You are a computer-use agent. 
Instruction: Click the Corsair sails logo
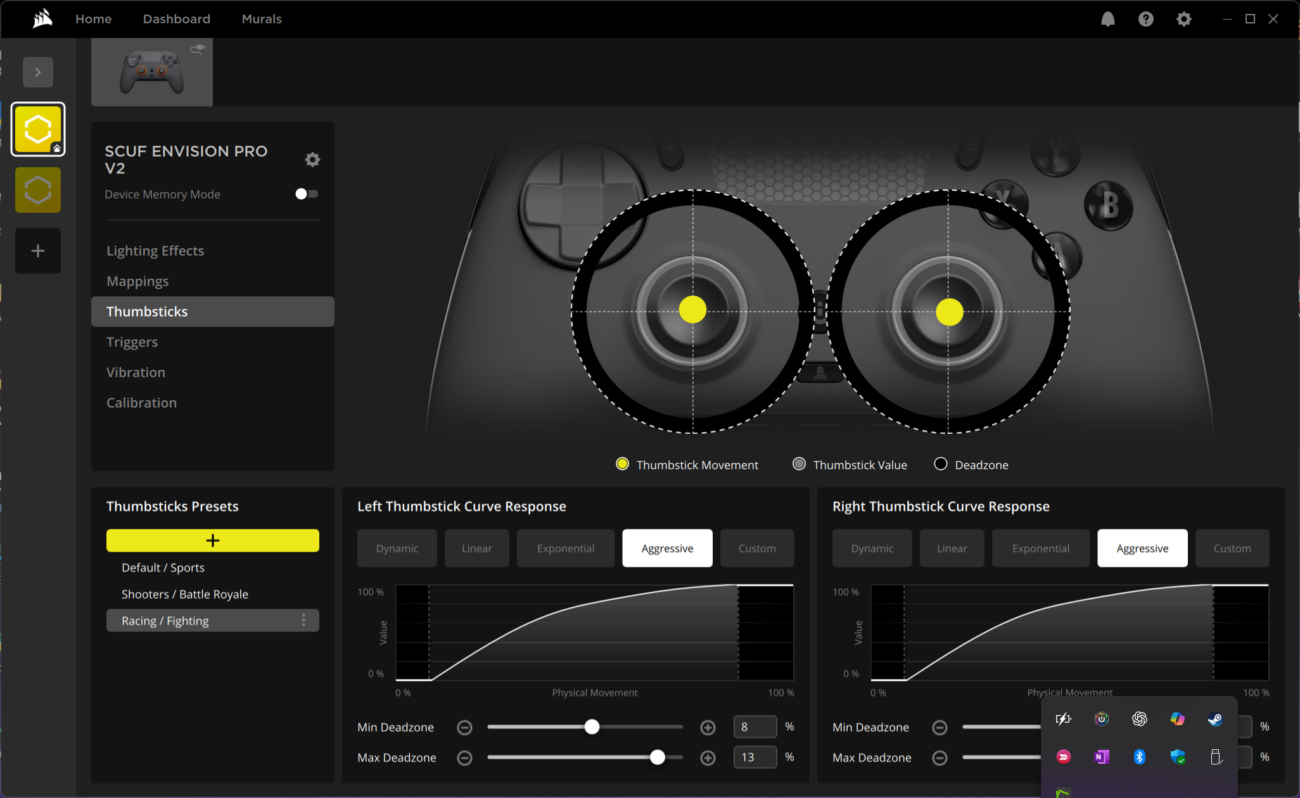click(x=42, y=18)
